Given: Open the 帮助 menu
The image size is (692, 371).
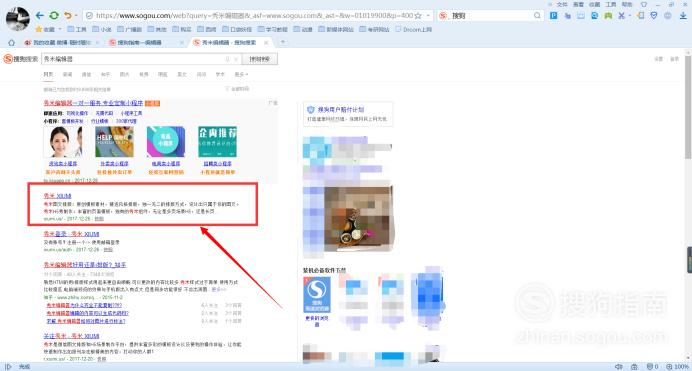Looking at the screenshot, I should [x=627, y=4].
